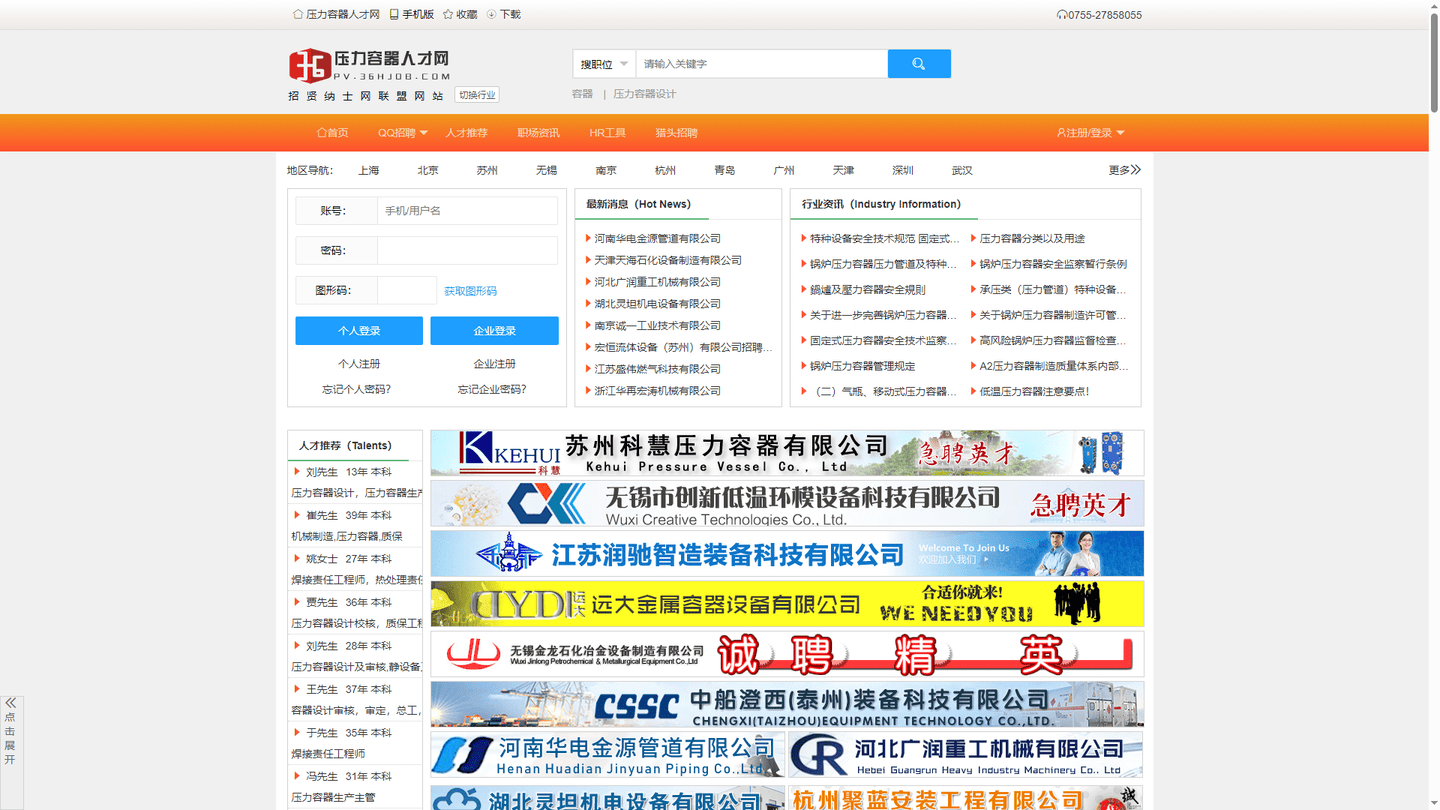The image size is (1440, 810).
Task: Expand 更多 regions with double chevron
Action: click(x=1125, y=170)
